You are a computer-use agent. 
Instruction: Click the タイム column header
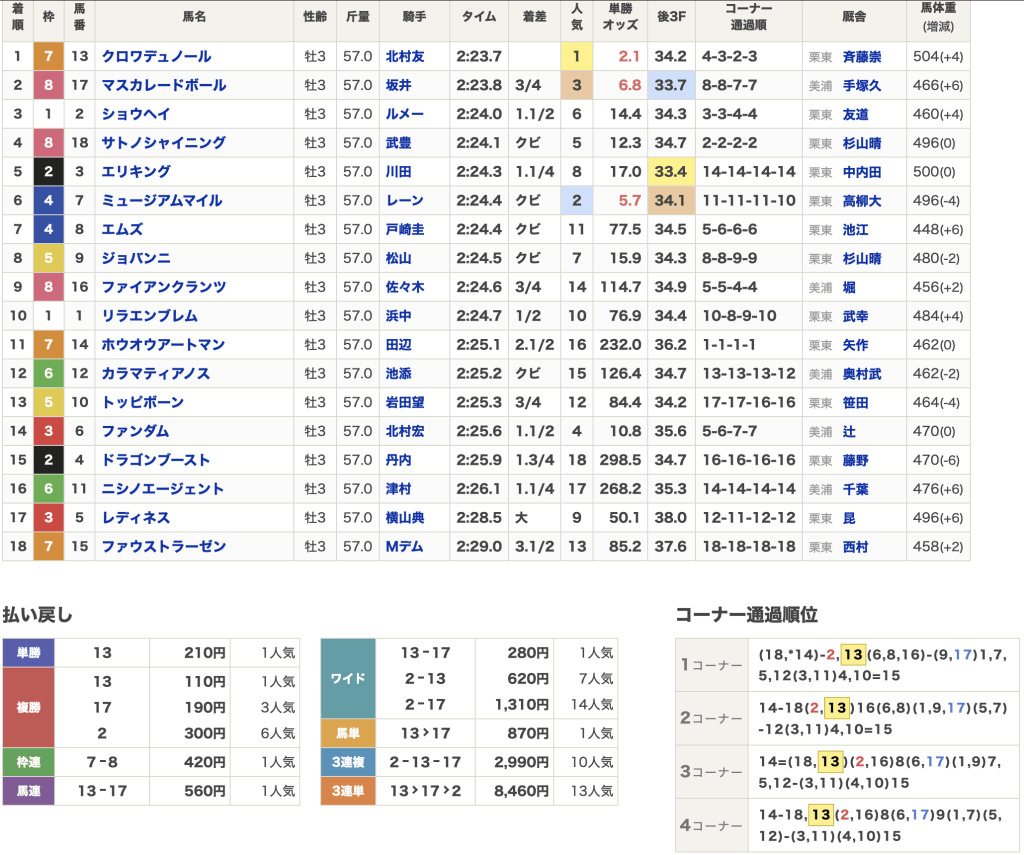click(479, 17)
